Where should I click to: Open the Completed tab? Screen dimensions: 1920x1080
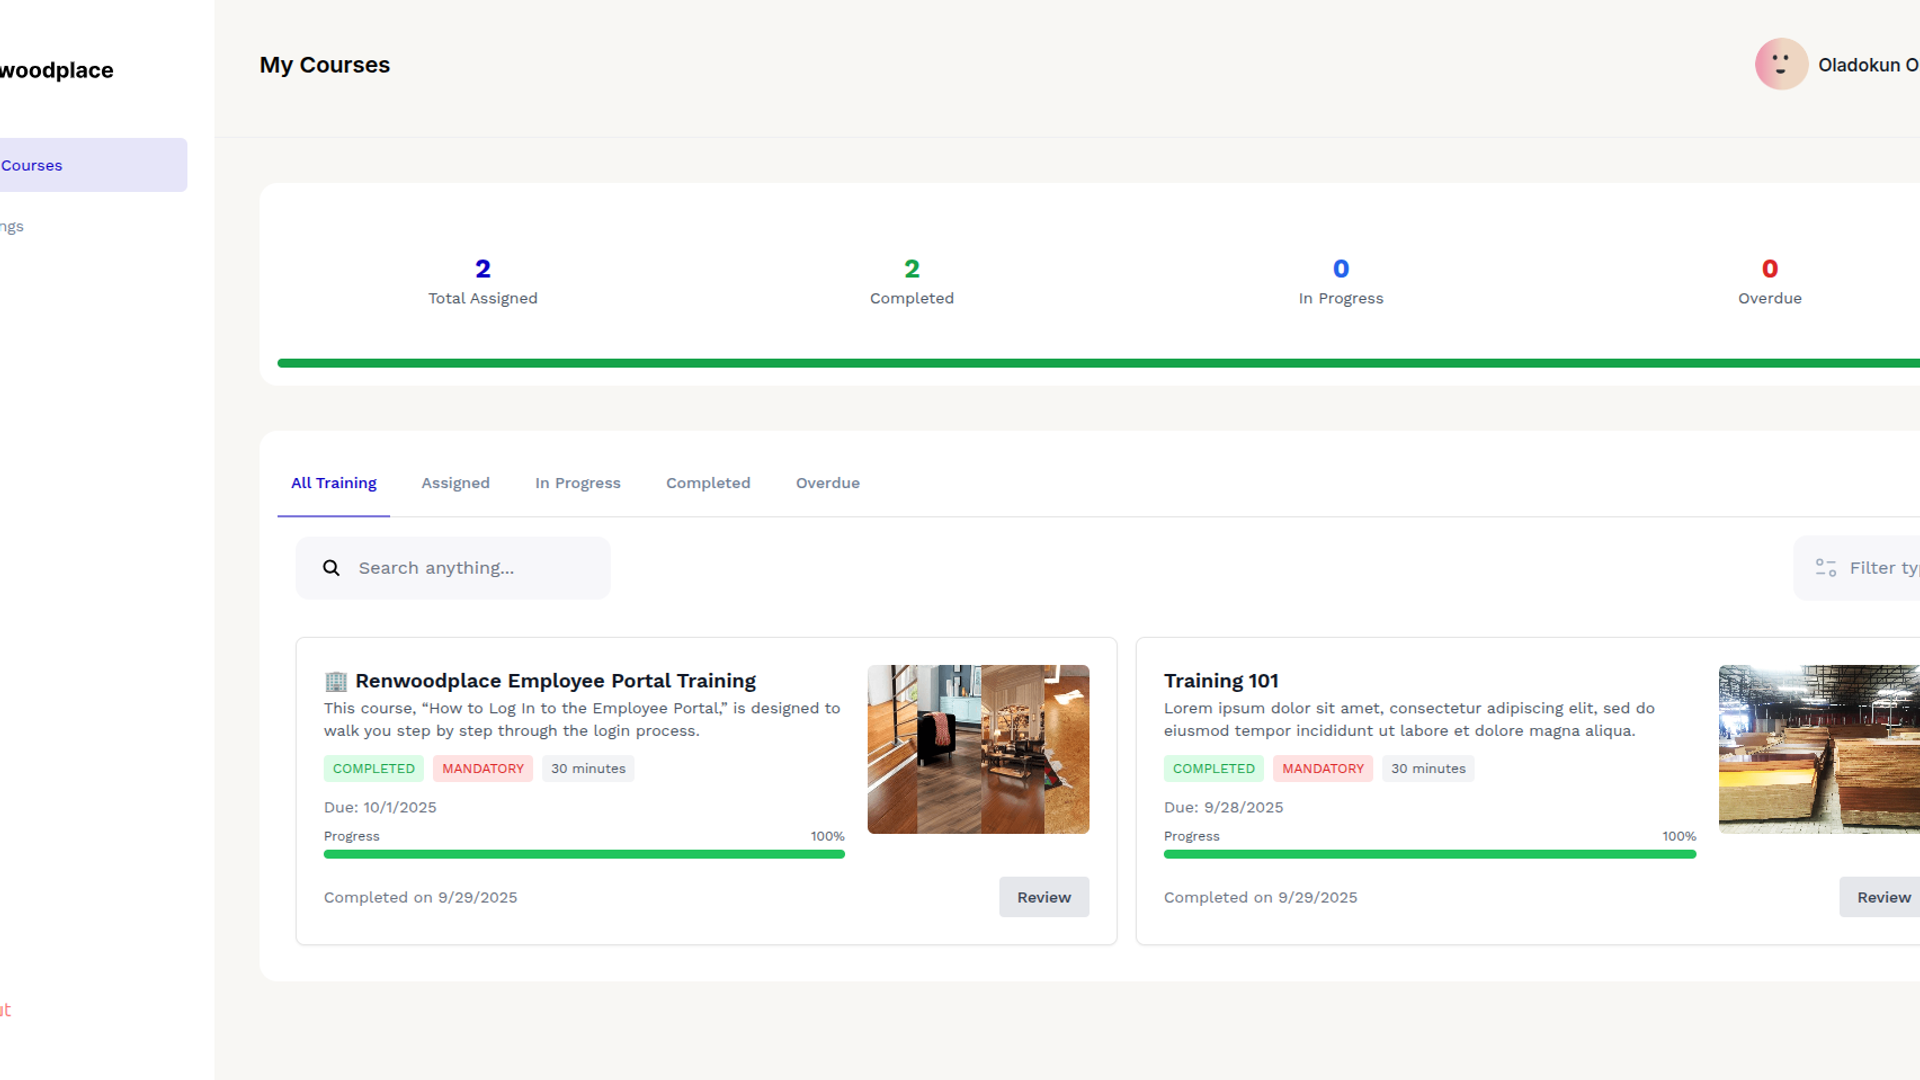tap(707, 483)
